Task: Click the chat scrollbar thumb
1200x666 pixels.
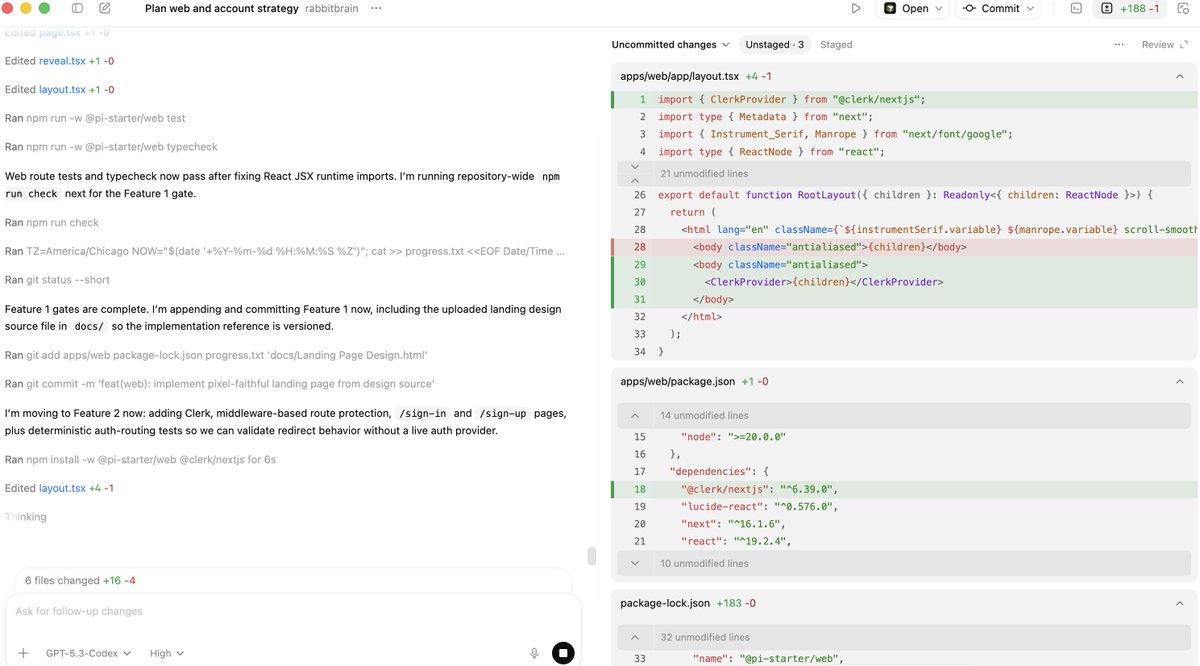Action: click(x=591, y=556)
